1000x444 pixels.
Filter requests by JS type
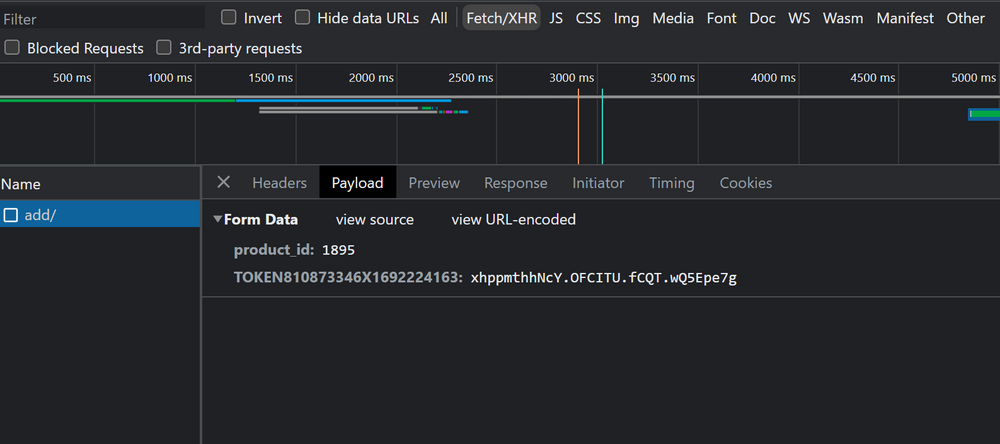[556, 18]
